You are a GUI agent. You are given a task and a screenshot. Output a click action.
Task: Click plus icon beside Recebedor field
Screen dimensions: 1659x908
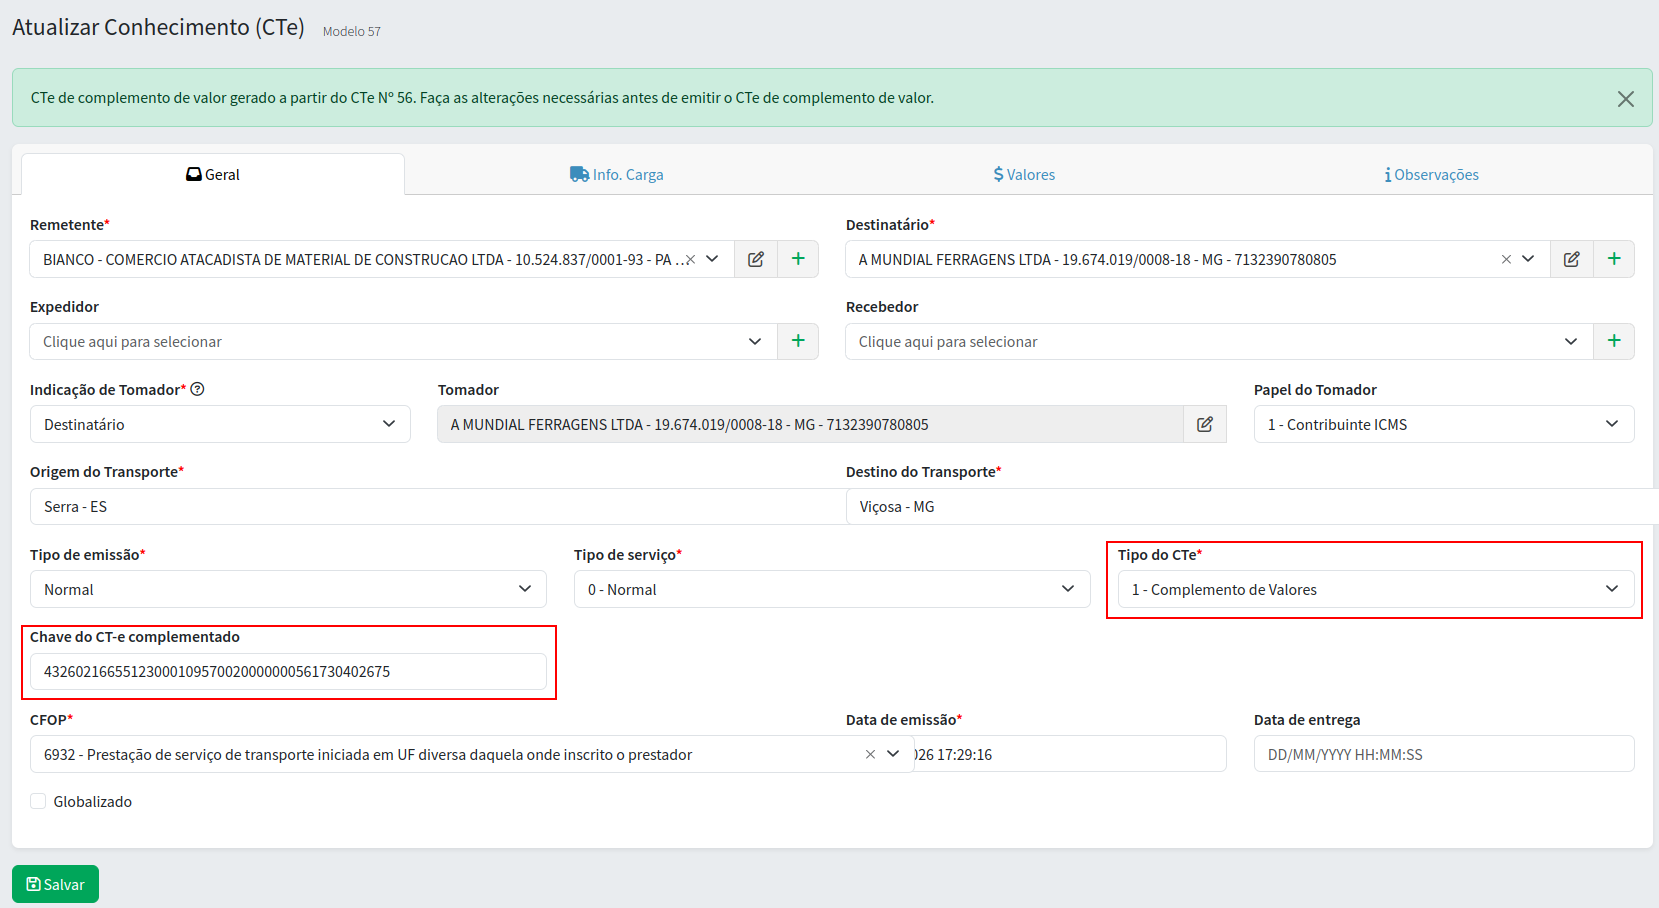pos(1614,341)
